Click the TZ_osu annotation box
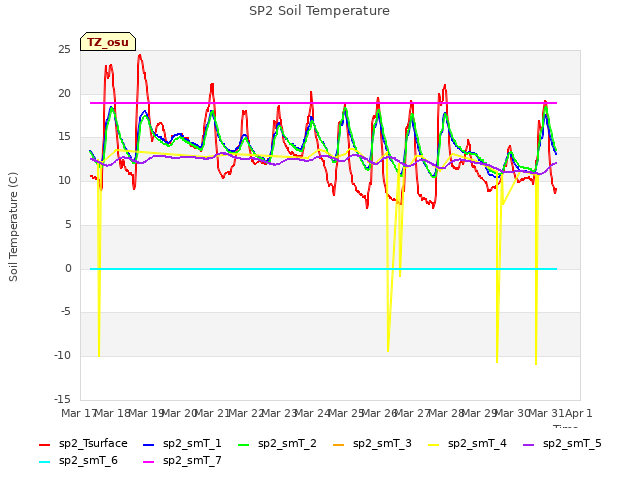Screen dimensions: 640x480 pos(108,42)
